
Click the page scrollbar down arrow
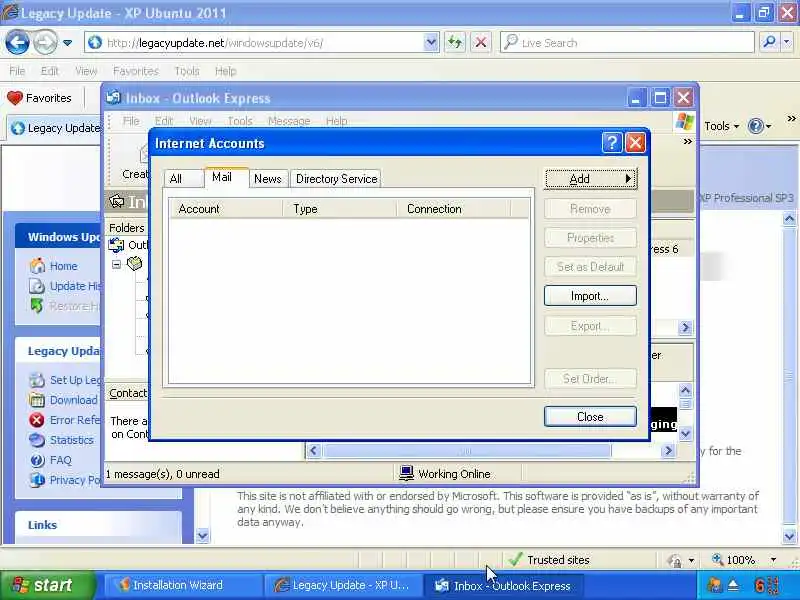tap(789, 536)
